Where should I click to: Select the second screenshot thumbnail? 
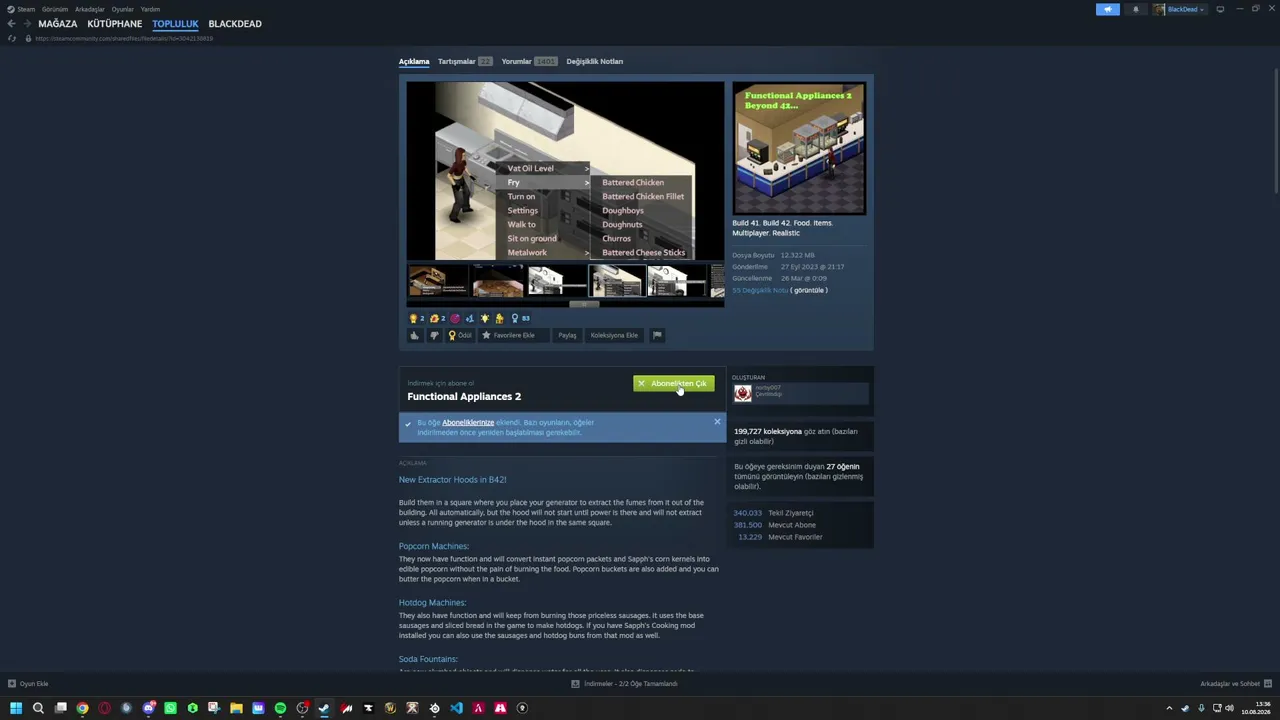[x=497, y=280]
